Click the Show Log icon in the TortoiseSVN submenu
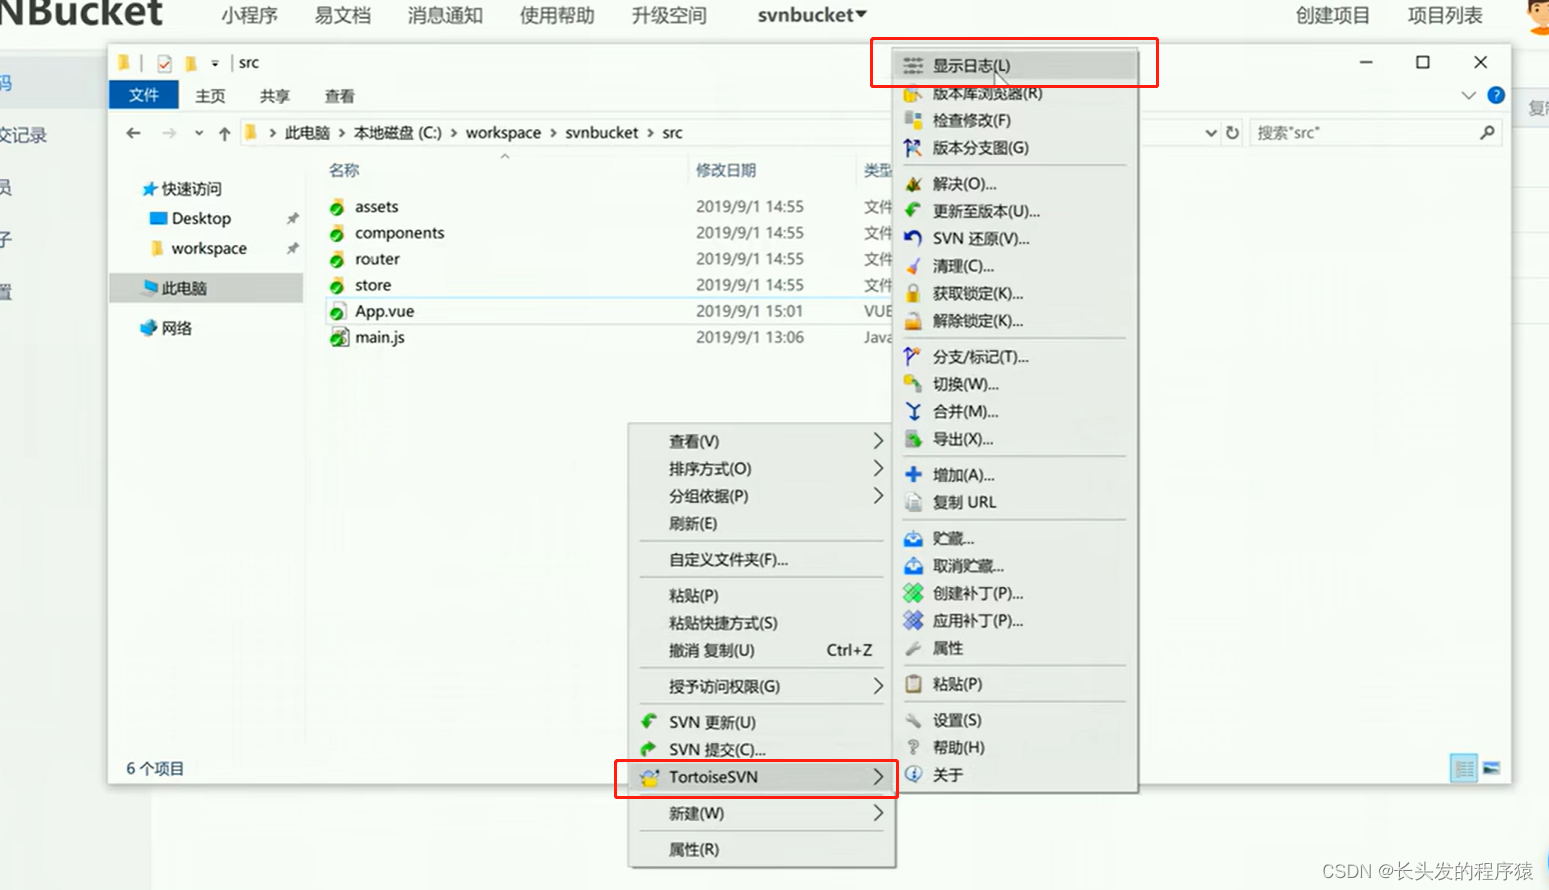This screenshot has width=1549, height=890. coord(913,66)
